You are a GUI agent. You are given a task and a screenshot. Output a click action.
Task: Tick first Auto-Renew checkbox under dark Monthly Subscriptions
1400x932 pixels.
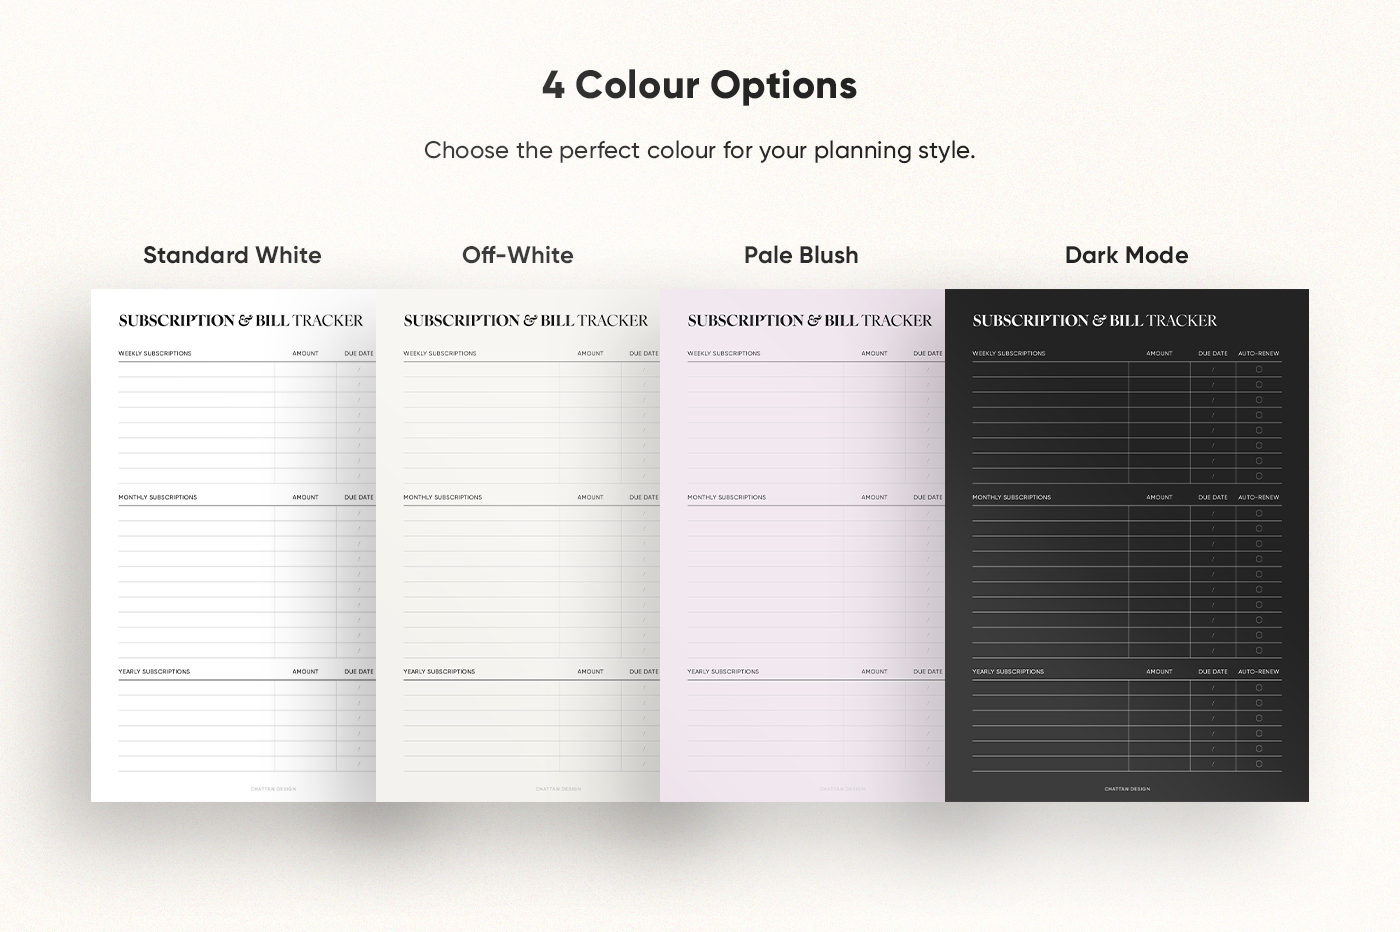pyautogui.click(x=1259, y=513)
